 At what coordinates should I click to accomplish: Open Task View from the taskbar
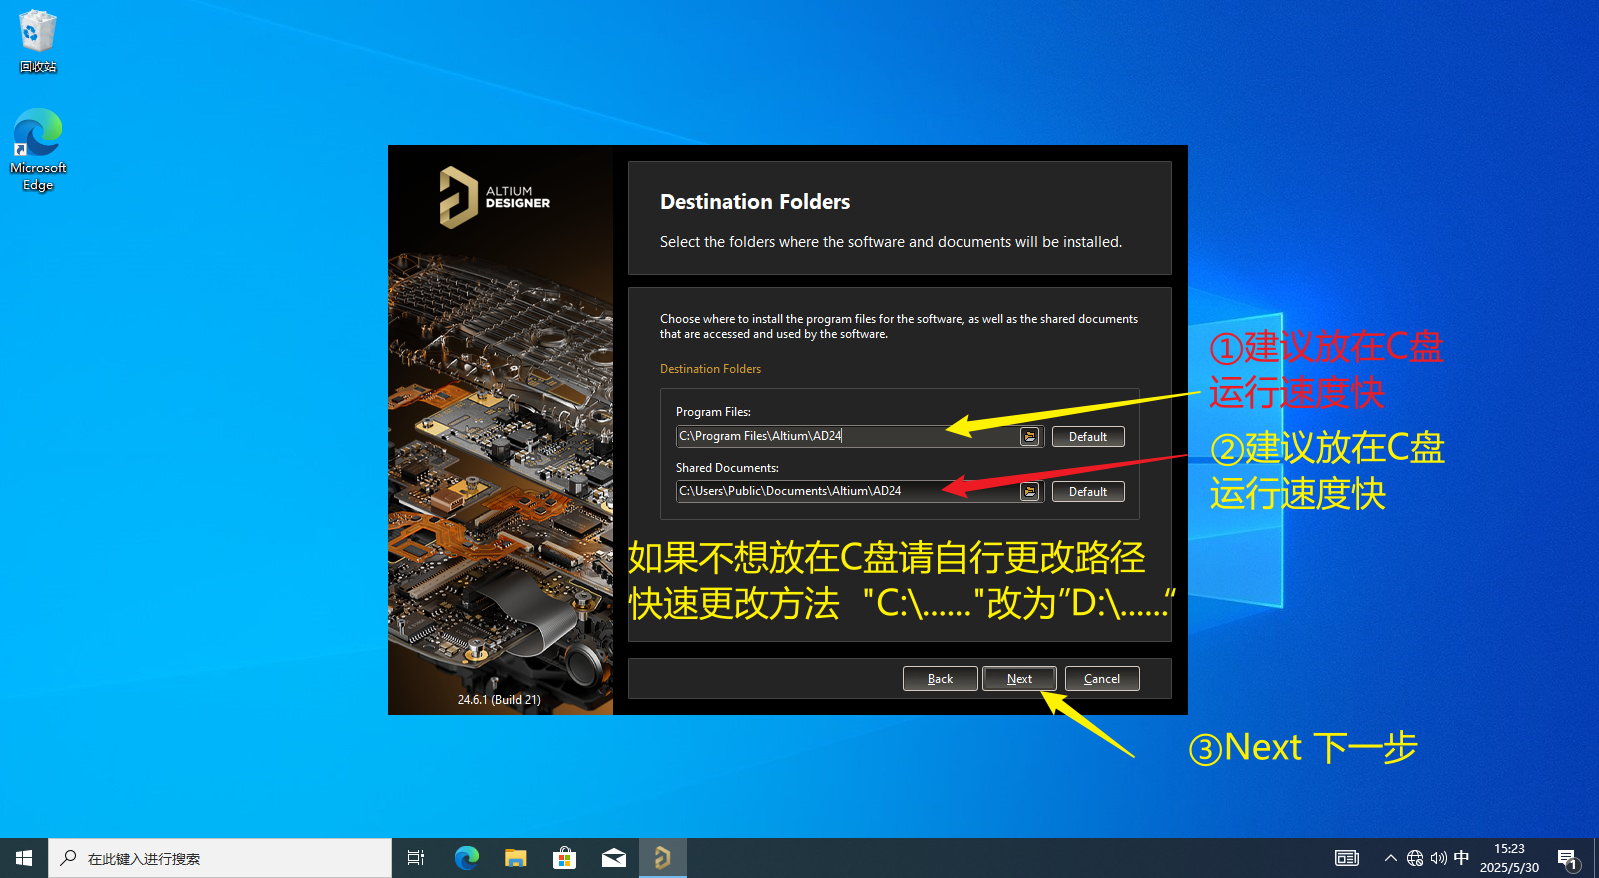416,858
